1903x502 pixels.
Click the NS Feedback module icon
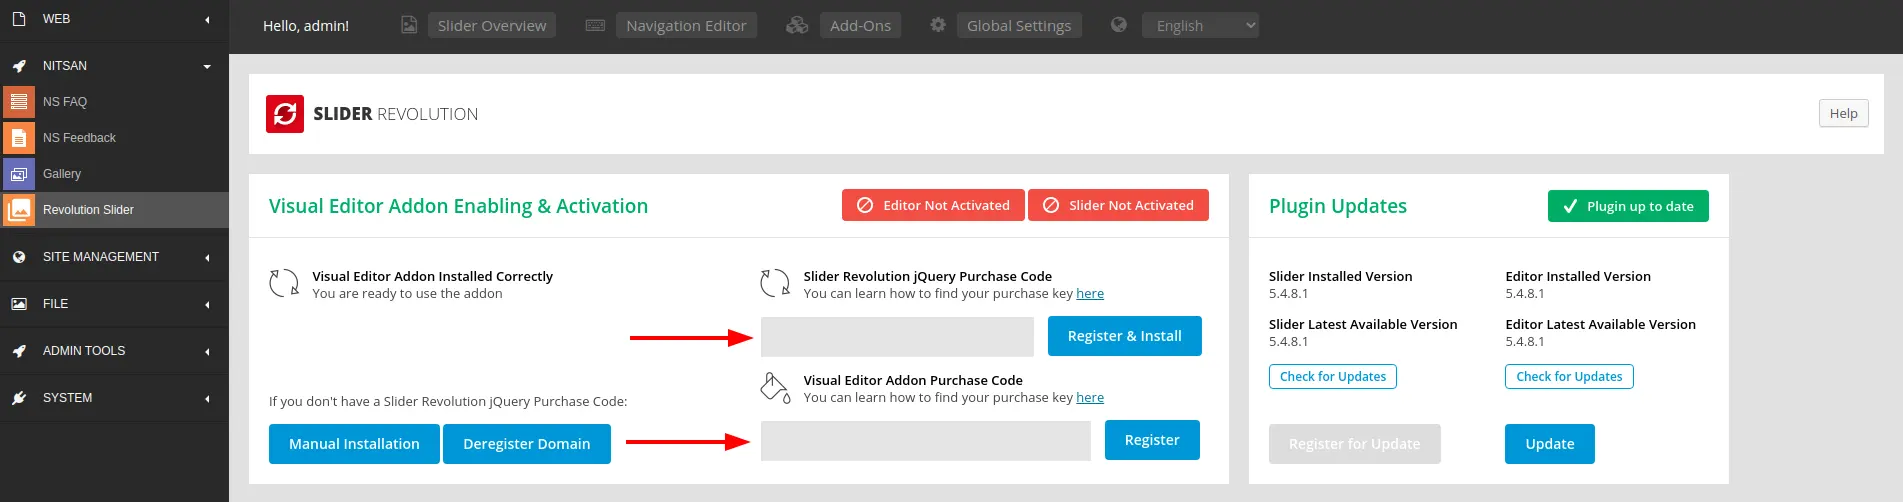point(18,137)
